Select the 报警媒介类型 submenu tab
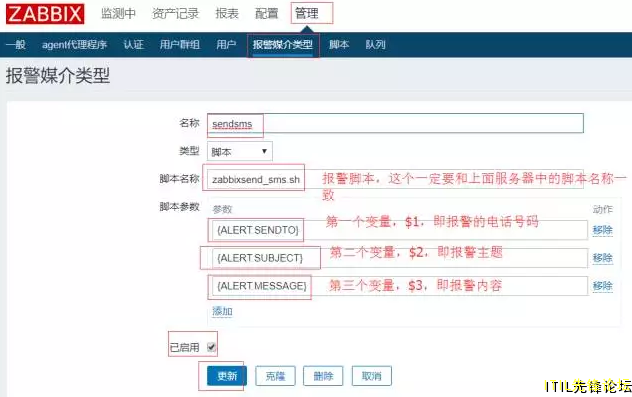This screenshot has width=632, height=397. coord(283,44)
